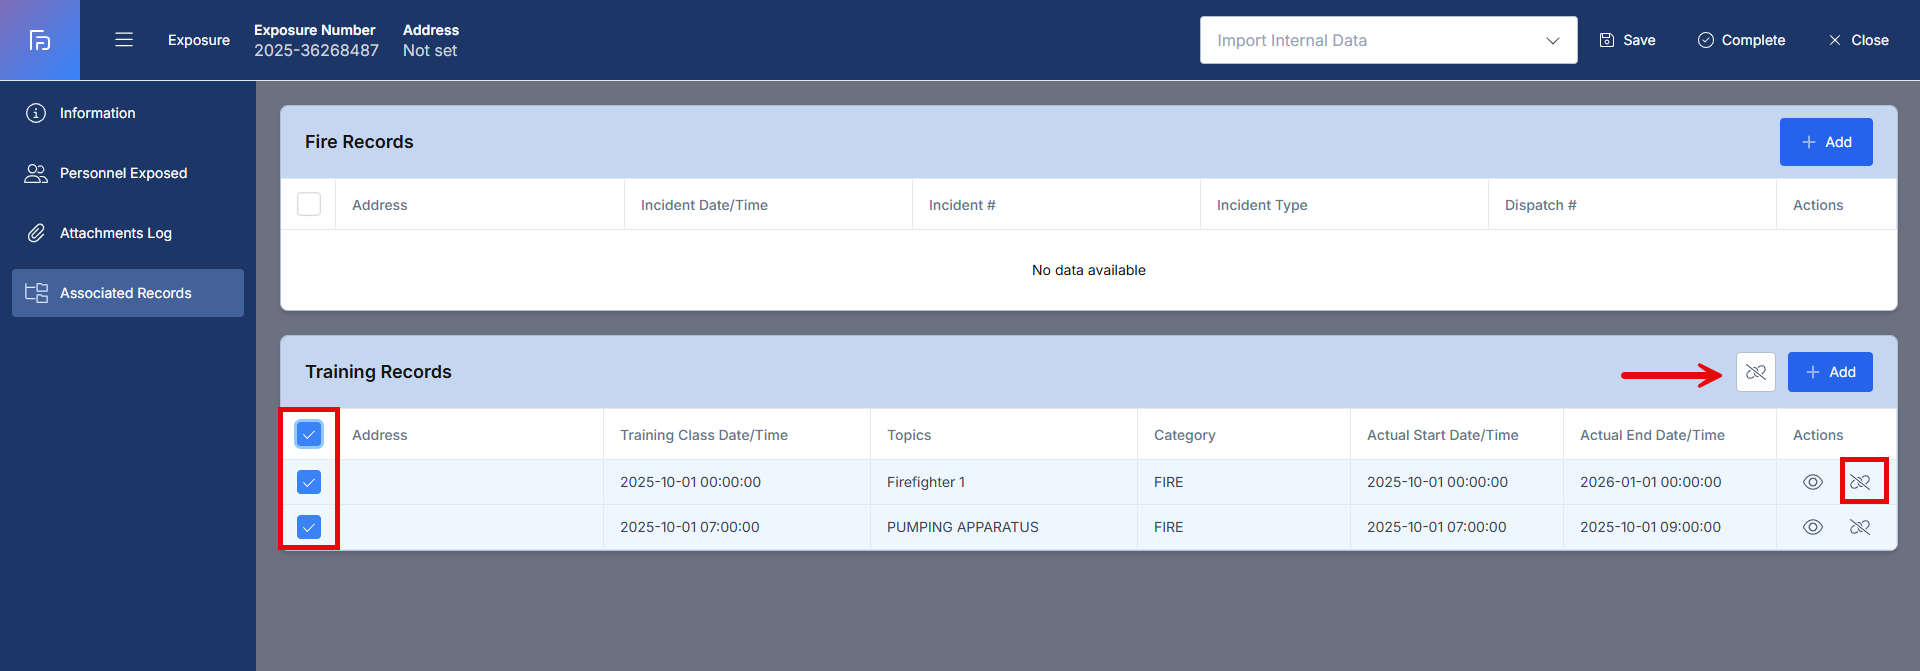Click the Save icon button in header
The height and width of the screenshot is (671, 1920).
click(1627, 40)
